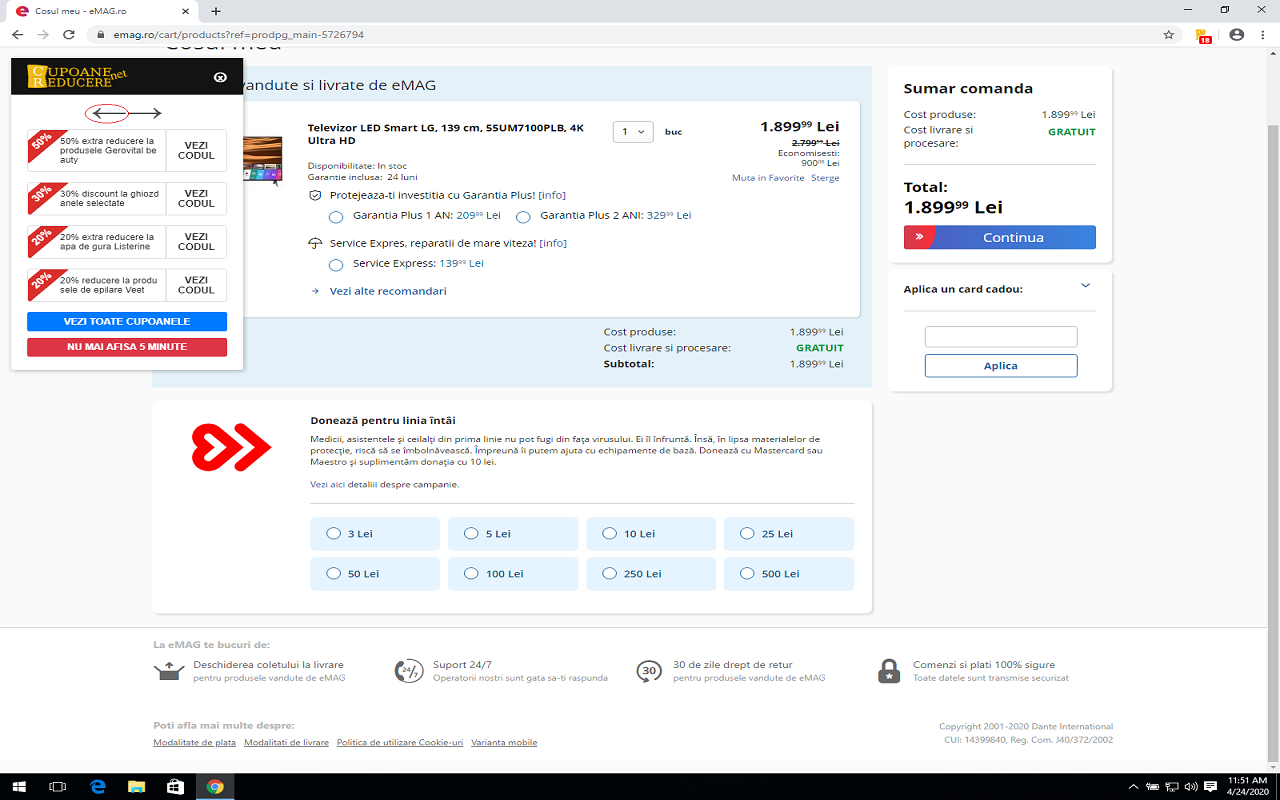Reveal code for 30% ghiozdane coupon
Image resolution: width=1280 pixels, height=800 pixels.
click(x=196, y=198)
